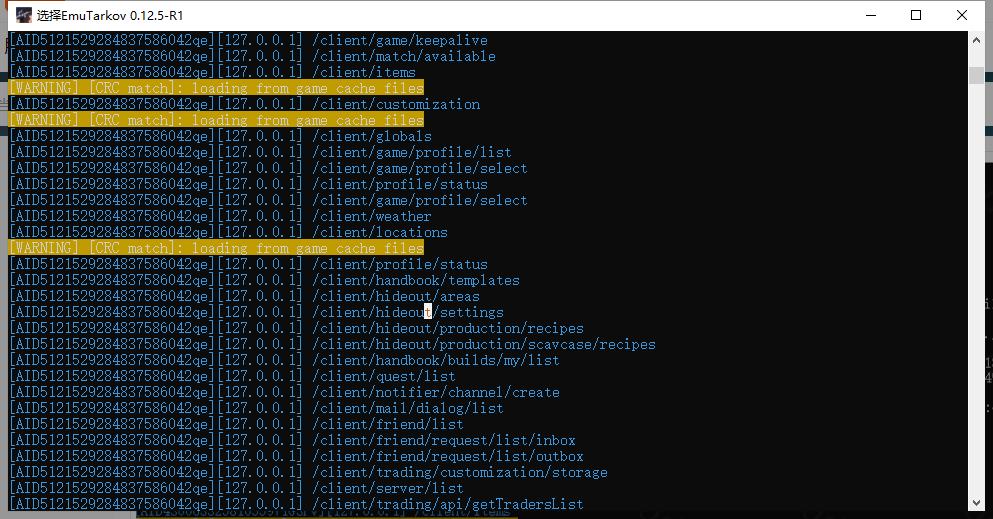
Task: Click the scrollbar up arrow
Action: click(x=976, y=39)
